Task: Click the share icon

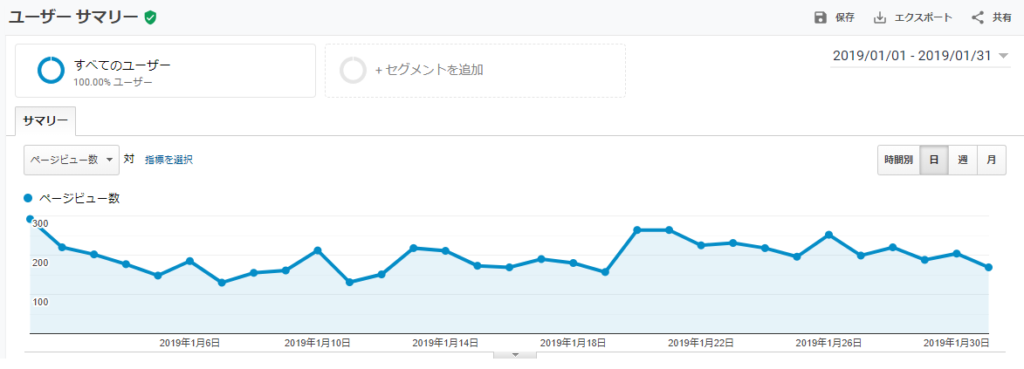Action: click(978, 18)
